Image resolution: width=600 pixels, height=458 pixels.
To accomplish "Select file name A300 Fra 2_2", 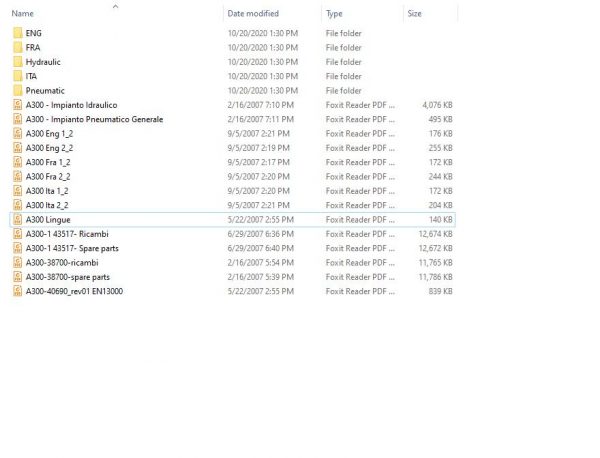I will [48, 177].
